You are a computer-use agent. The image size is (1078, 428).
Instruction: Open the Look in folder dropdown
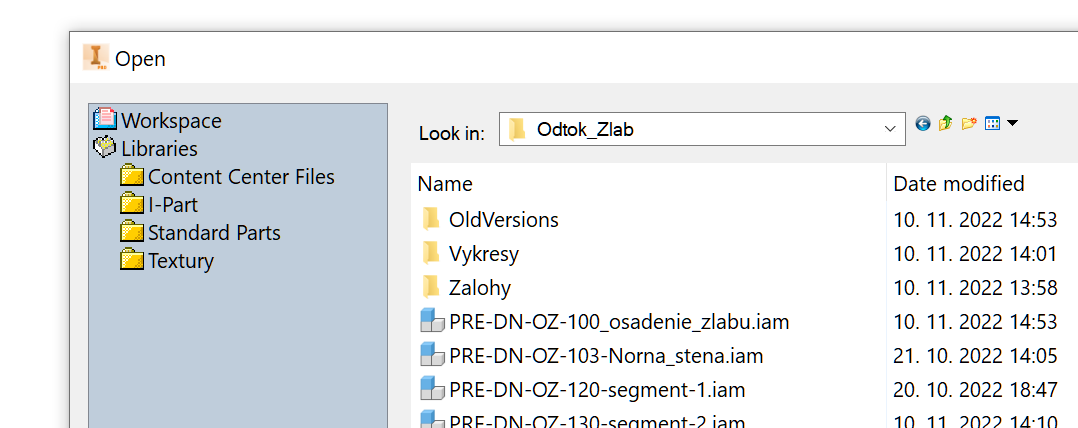pos(702,129)
